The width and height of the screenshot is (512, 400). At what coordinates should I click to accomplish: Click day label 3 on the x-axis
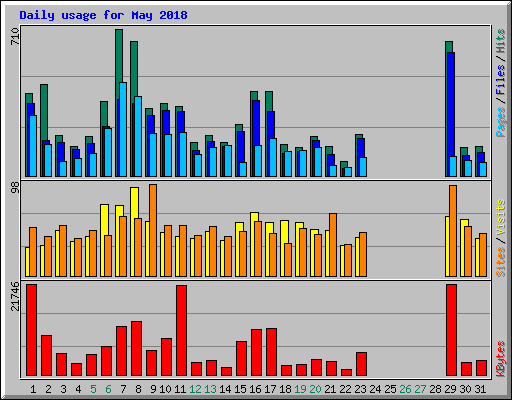63,389
